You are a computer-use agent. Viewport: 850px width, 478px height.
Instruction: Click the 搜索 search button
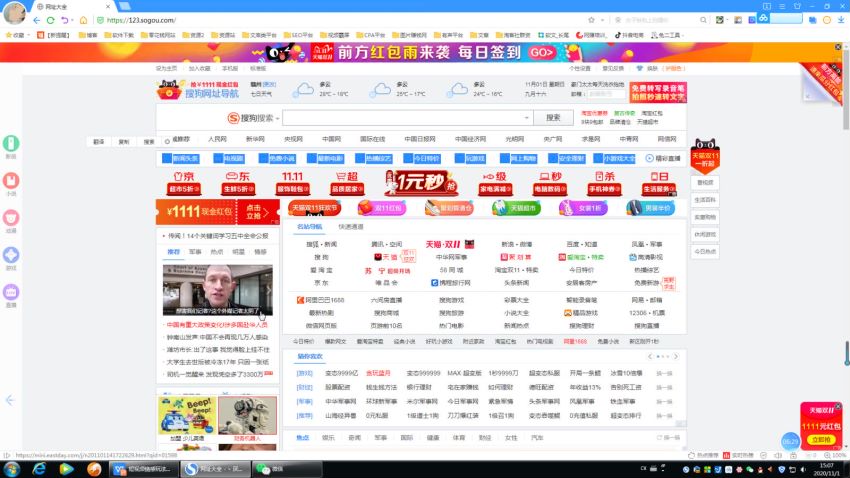[553, 118]
